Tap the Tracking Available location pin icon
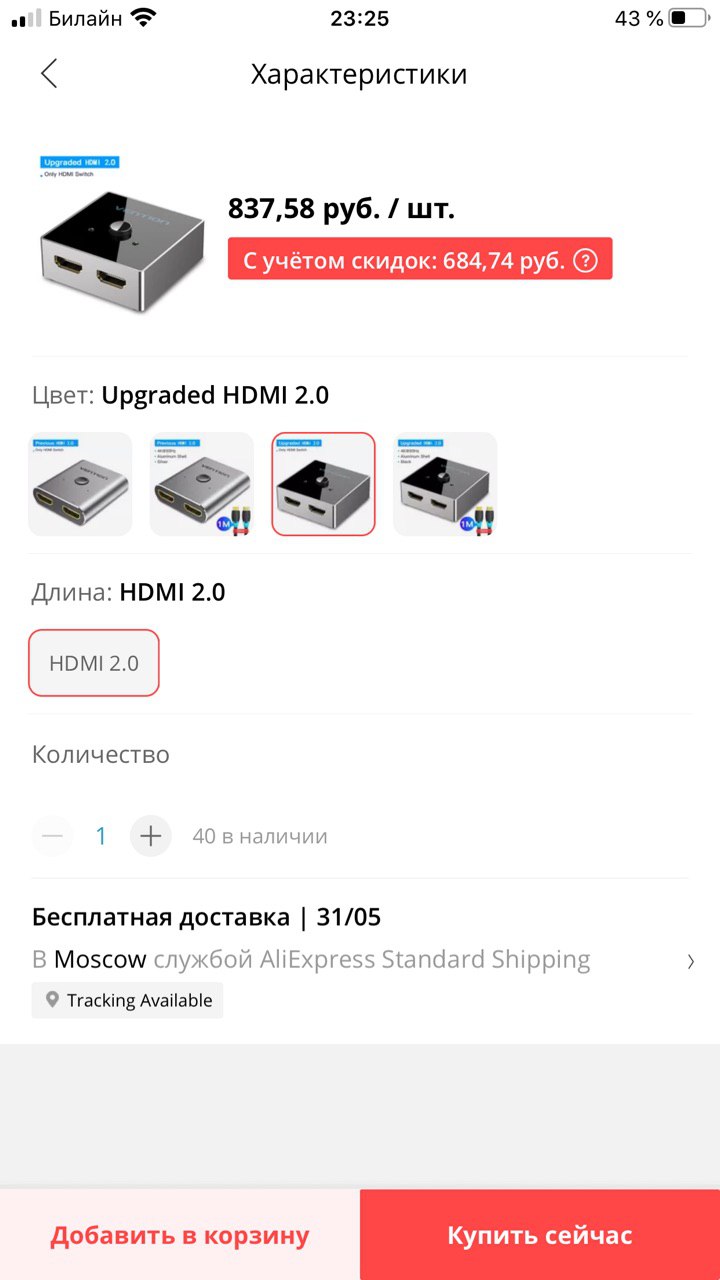Image resolution: width=720 pixels, height=1280 pixels. coord(52,1000)
